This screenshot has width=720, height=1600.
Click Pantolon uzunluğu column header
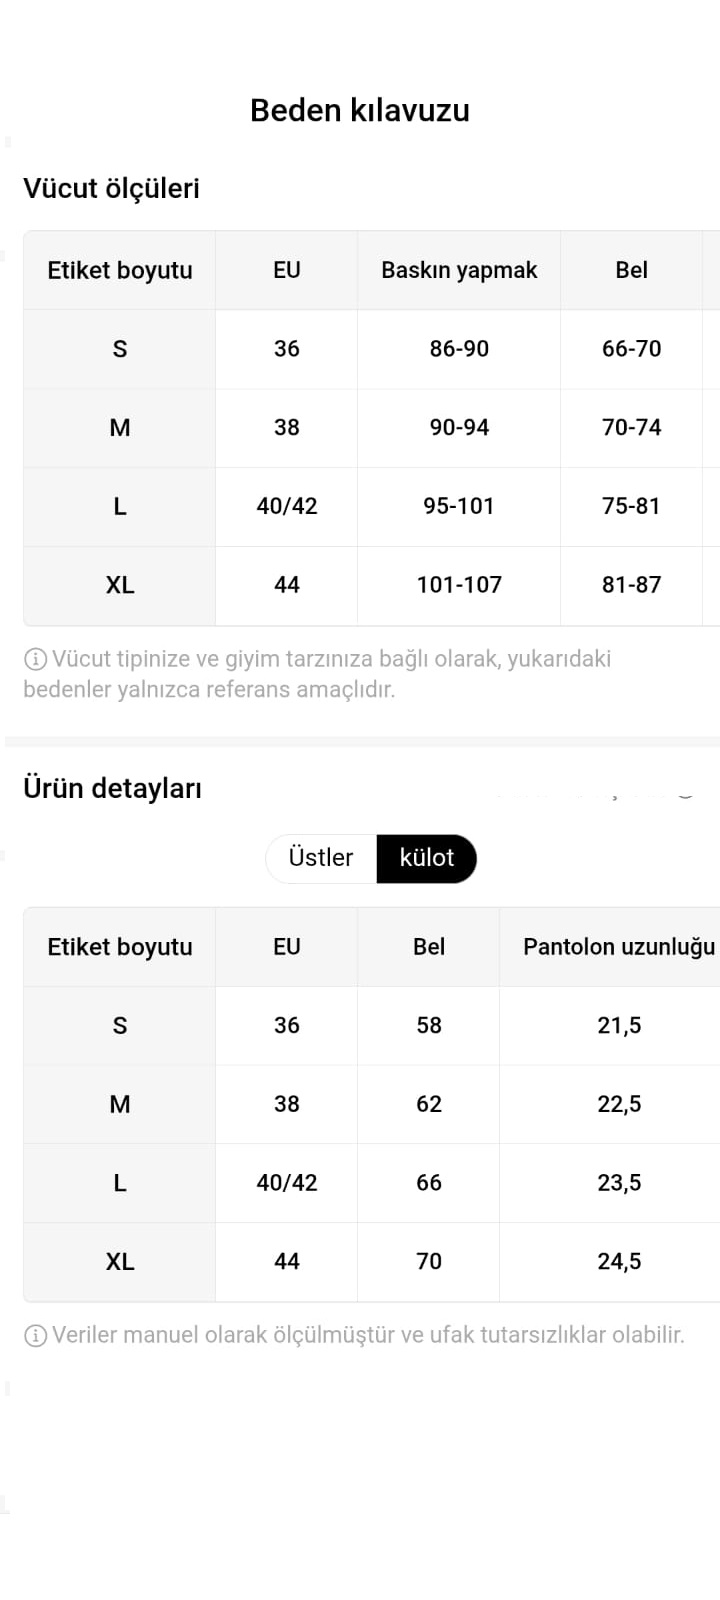click(619, 947)
